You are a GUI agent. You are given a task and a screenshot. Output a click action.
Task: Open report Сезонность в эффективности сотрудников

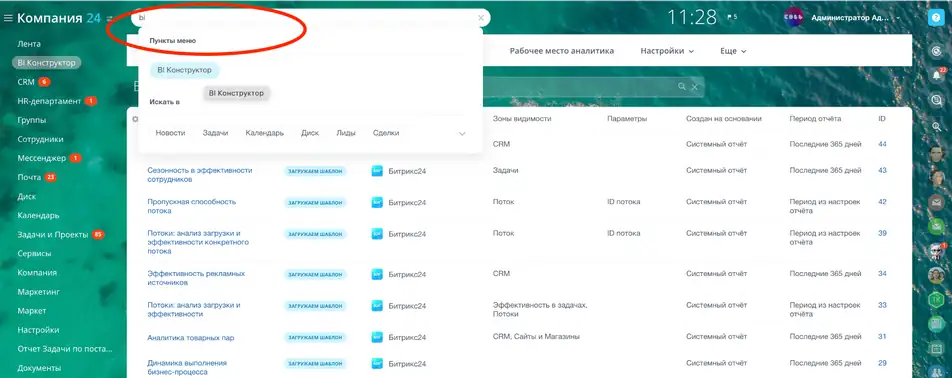click(x=200, y=175)
